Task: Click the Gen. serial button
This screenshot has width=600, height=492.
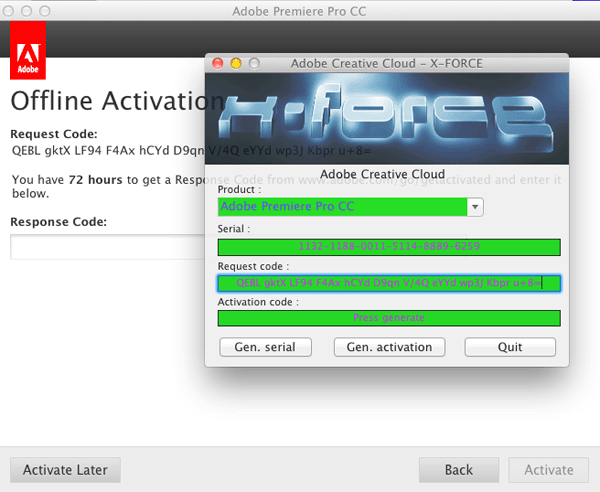Action: [265, 347]
